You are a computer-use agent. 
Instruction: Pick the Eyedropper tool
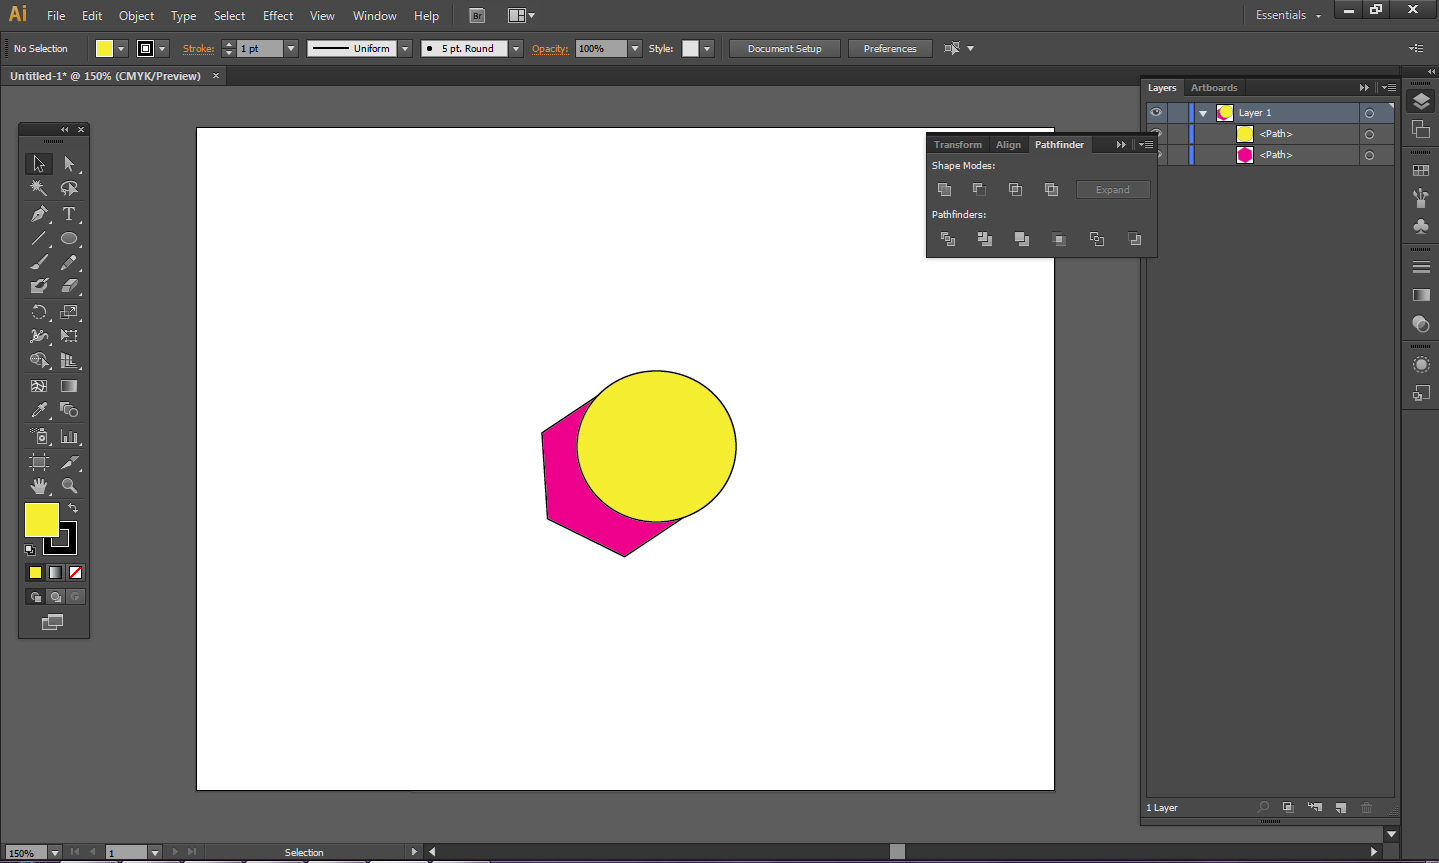pyautogui.click(x=38, y=410)
